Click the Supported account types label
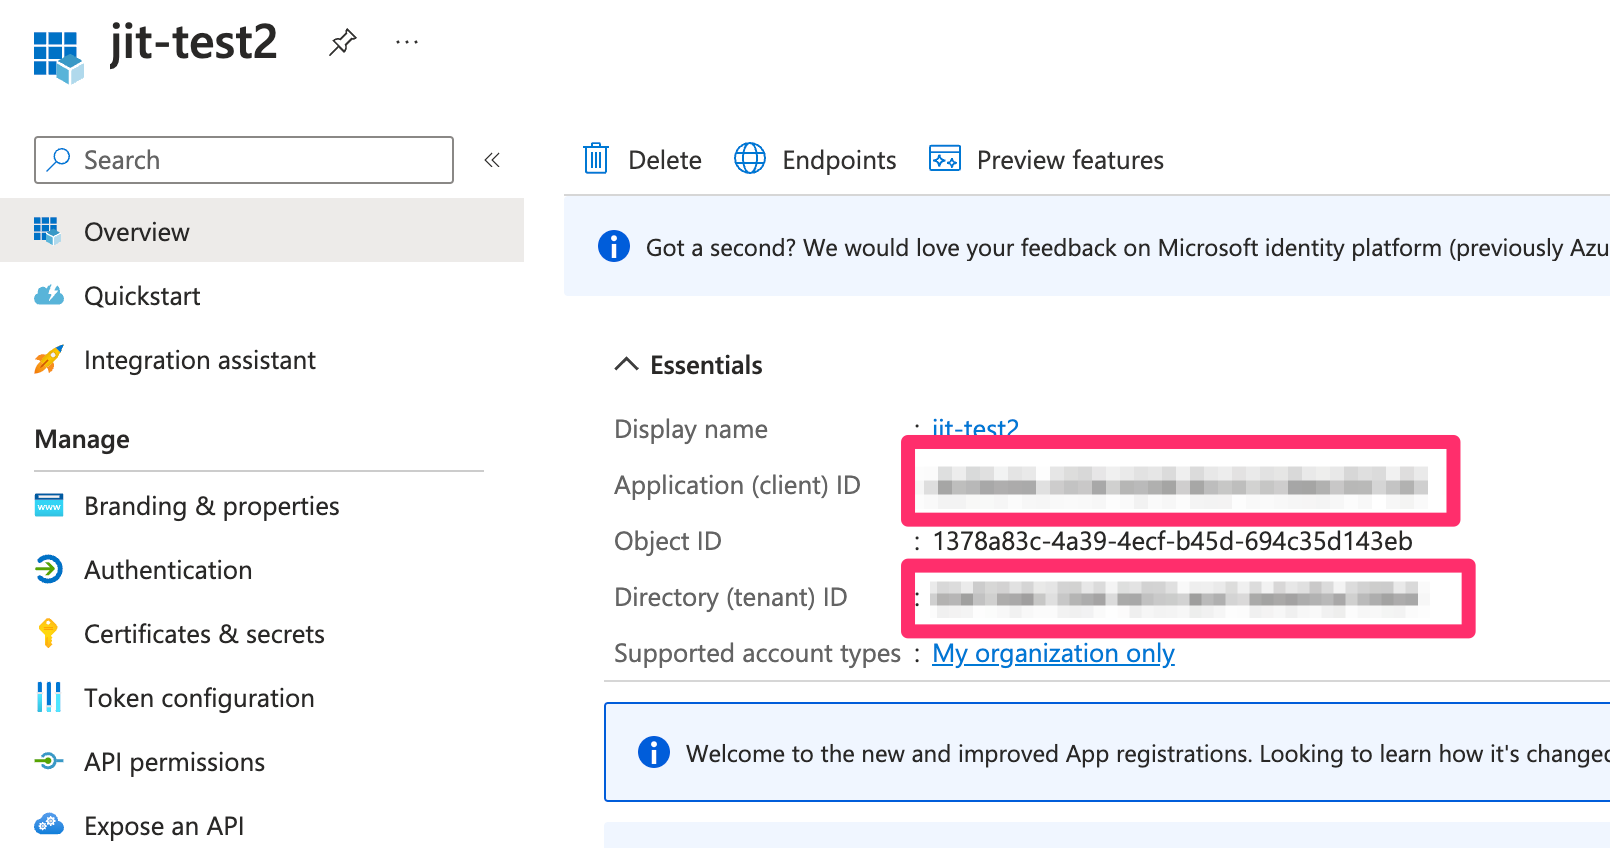The height and width of the screenshot is (848, 1610). point(757,653)
